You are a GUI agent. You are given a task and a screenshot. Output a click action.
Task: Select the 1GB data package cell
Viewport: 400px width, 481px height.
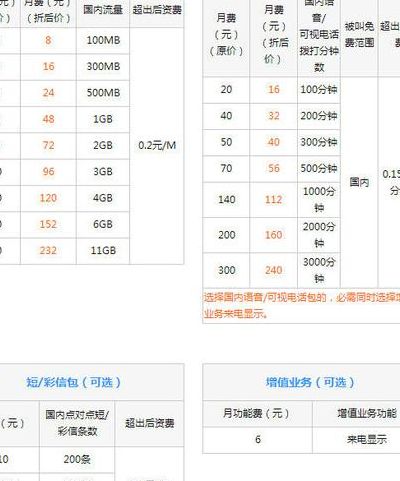point(103,119)
